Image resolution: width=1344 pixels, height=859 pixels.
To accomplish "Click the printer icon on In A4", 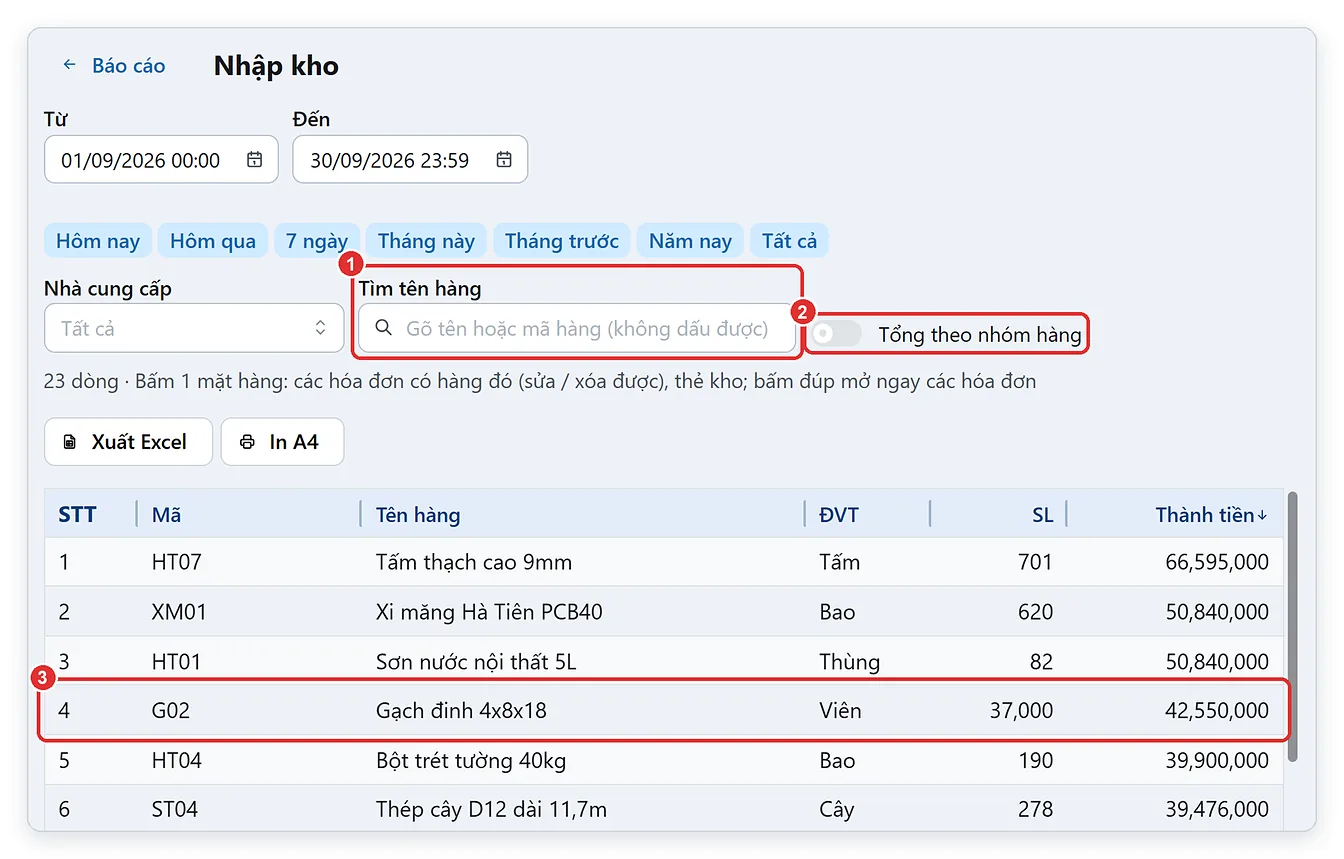I will [x=246, y=442].
